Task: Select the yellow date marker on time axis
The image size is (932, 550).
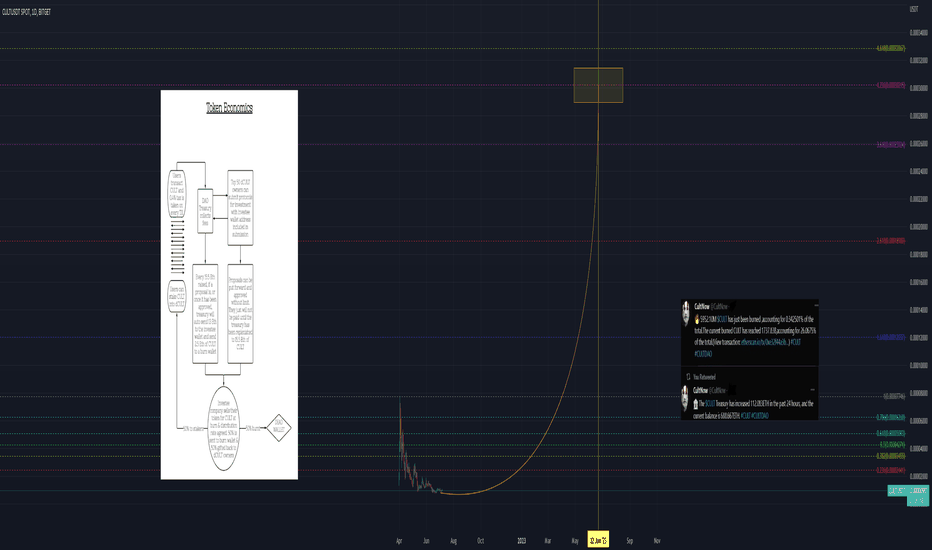Action: pos(598,540)
